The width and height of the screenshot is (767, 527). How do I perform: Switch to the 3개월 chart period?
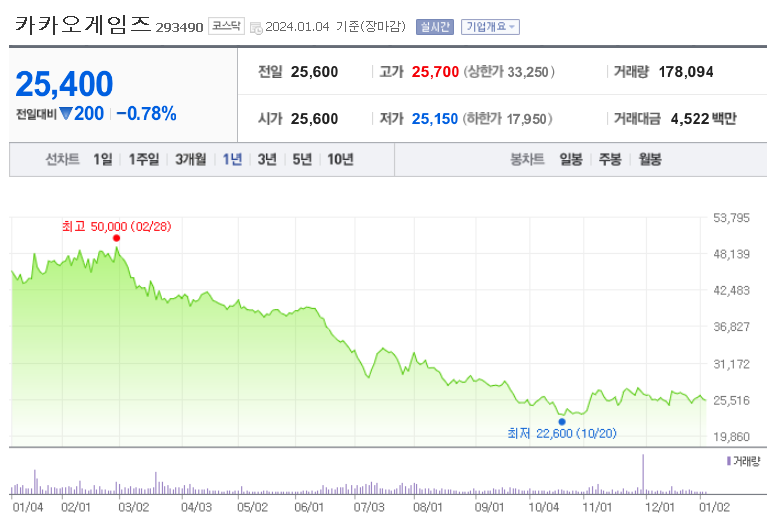click(191, 159)
